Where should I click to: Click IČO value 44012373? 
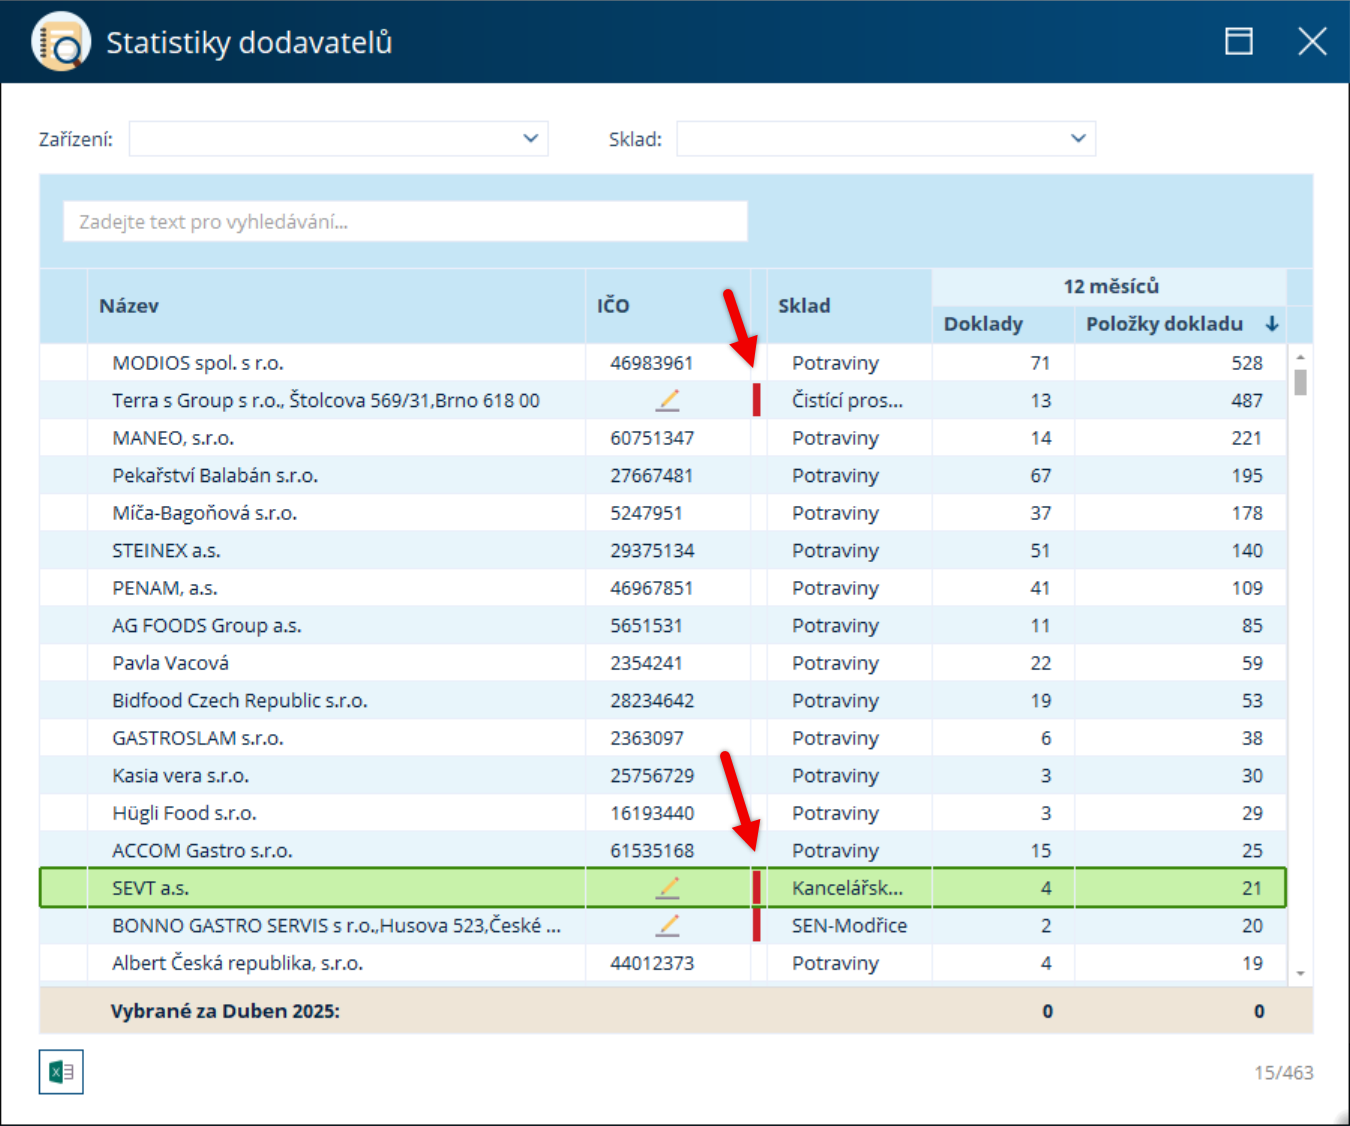[x=651, y=963]
